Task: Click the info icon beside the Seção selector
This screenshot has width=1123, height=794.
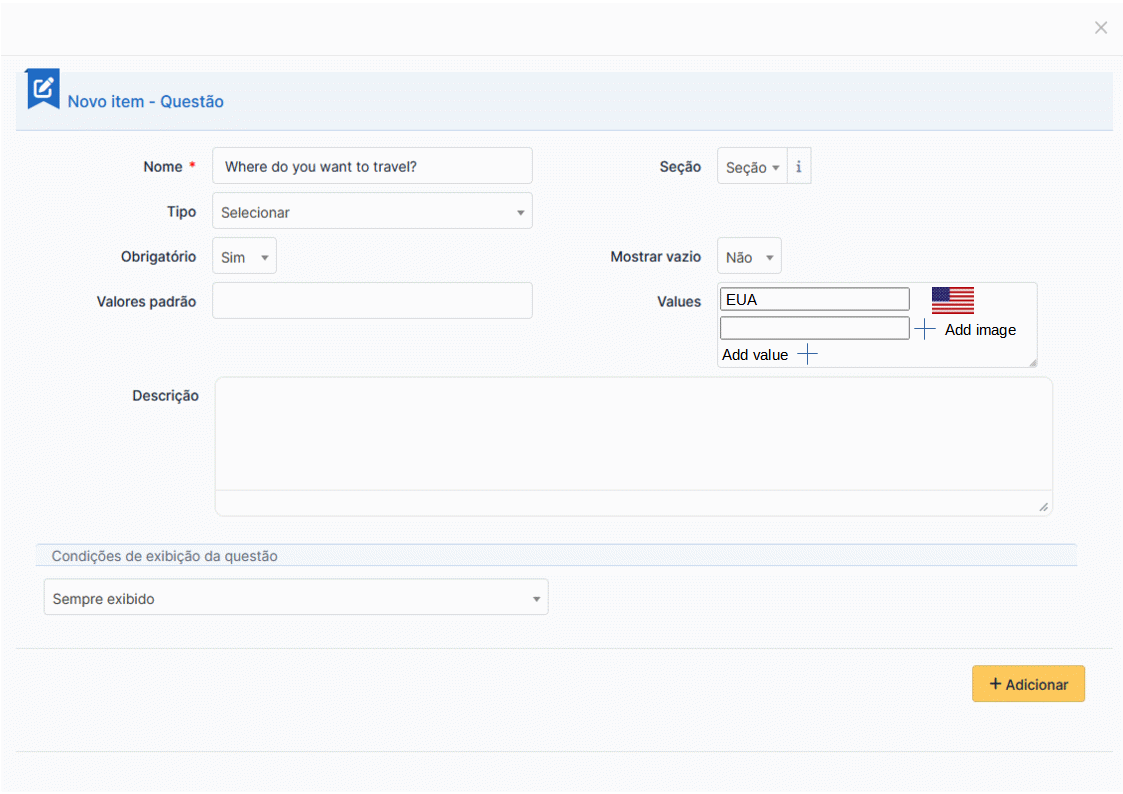Action: click(798, 166)
